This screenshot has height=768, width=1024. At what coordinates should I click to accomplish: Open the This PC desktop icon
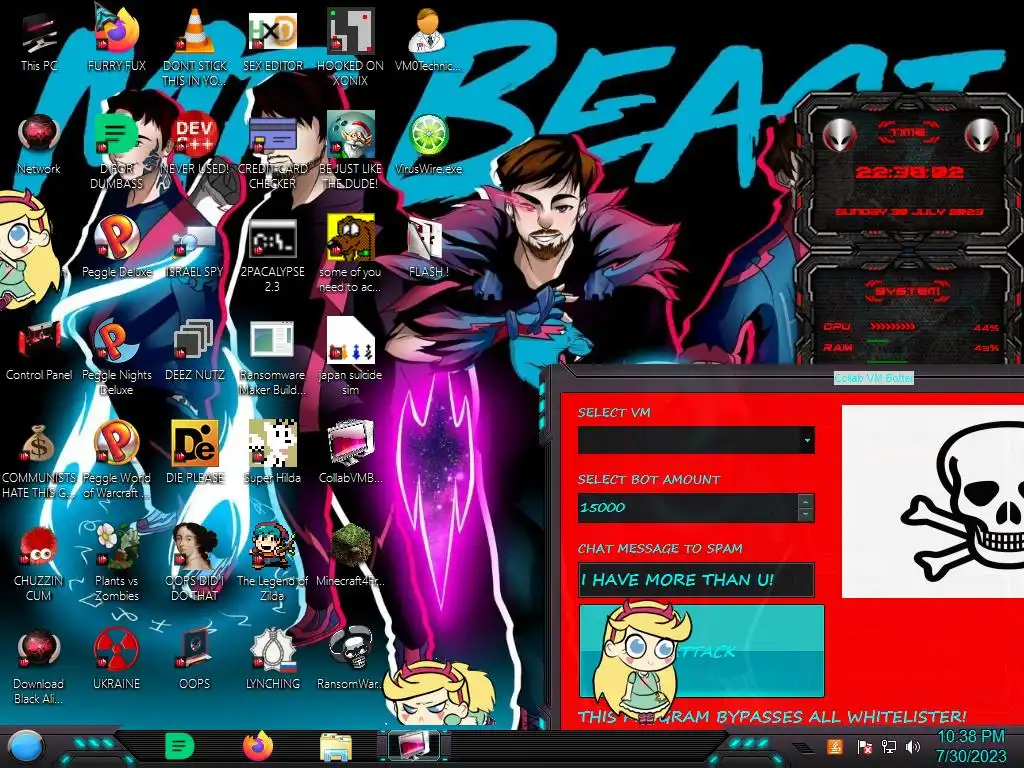point(39,40)
